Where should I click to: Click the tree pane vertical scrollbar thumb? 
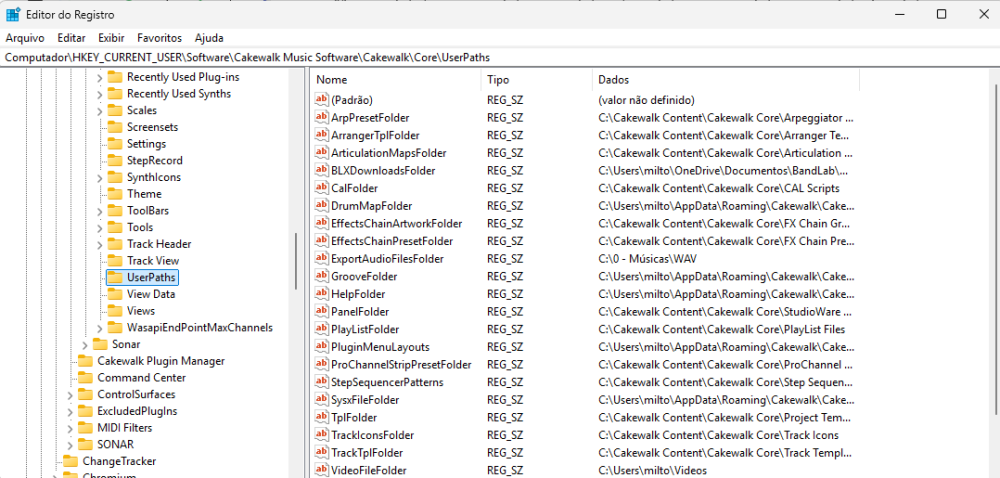click(296, 262)
